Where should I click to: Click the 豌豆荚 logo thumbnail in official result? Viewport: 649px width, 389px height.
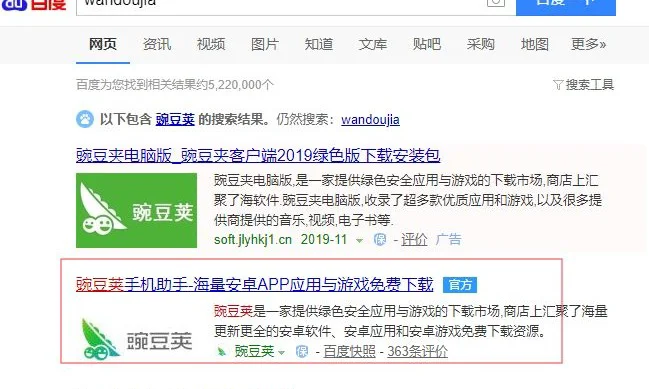(x=137, y=339)
